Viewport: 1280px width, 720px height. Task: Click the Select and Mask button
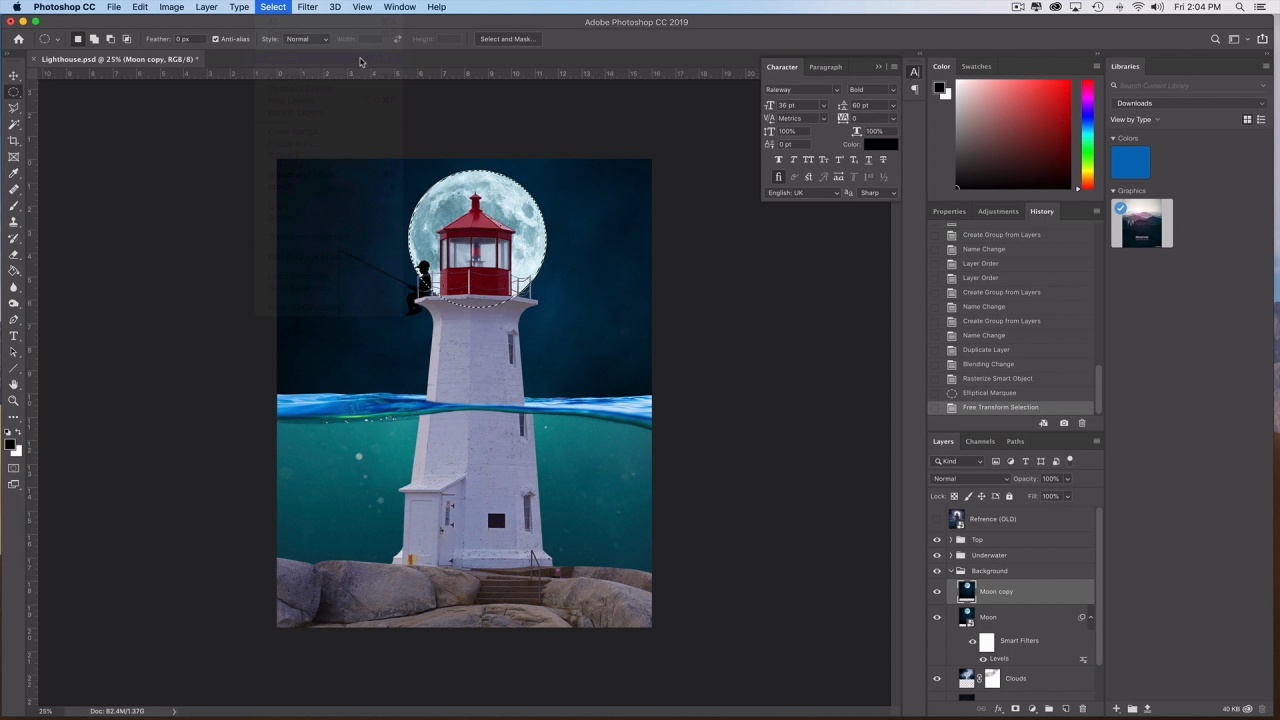(508, 39)
